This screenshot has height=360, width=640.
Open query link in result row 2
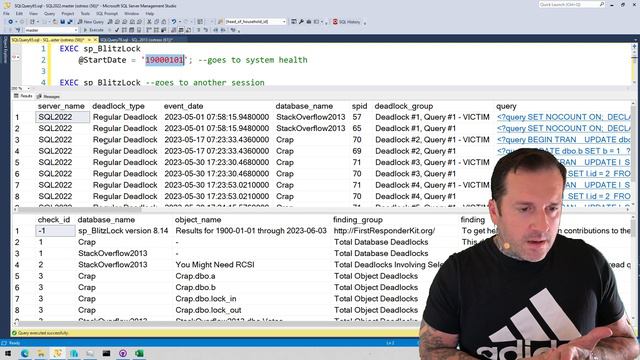pos(563,129)
